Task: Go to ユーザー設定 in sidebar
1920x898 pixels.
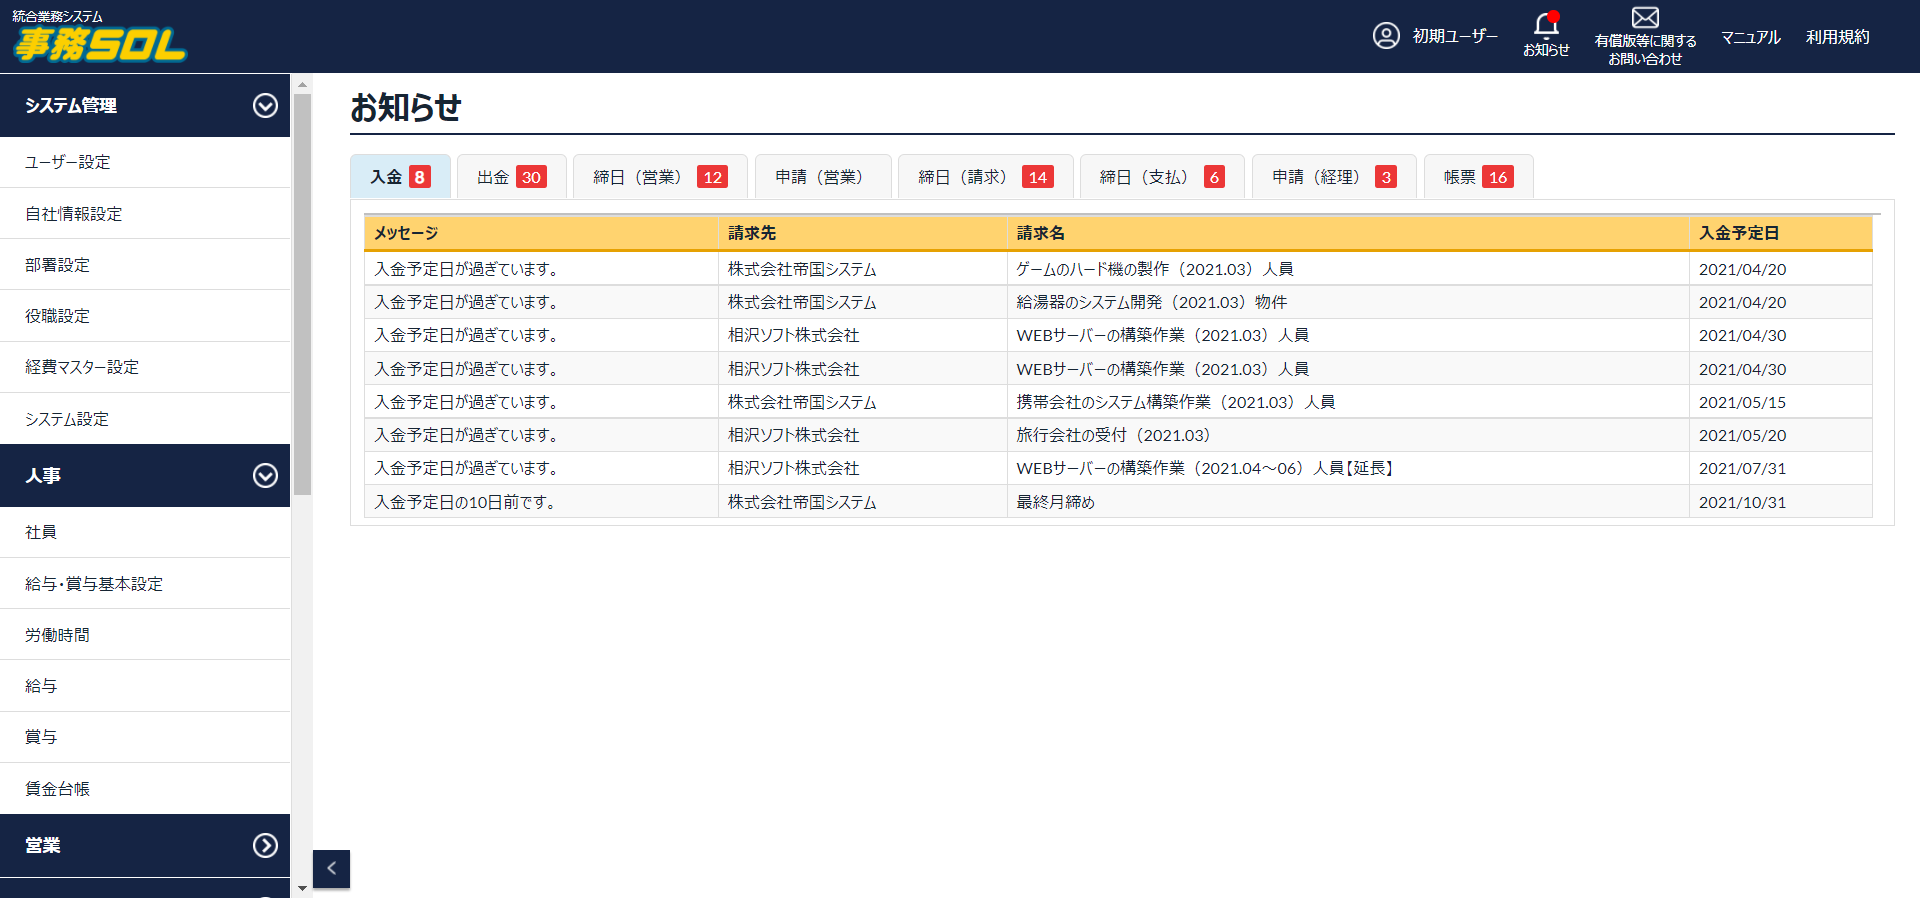Action: [x=68, y=162]
